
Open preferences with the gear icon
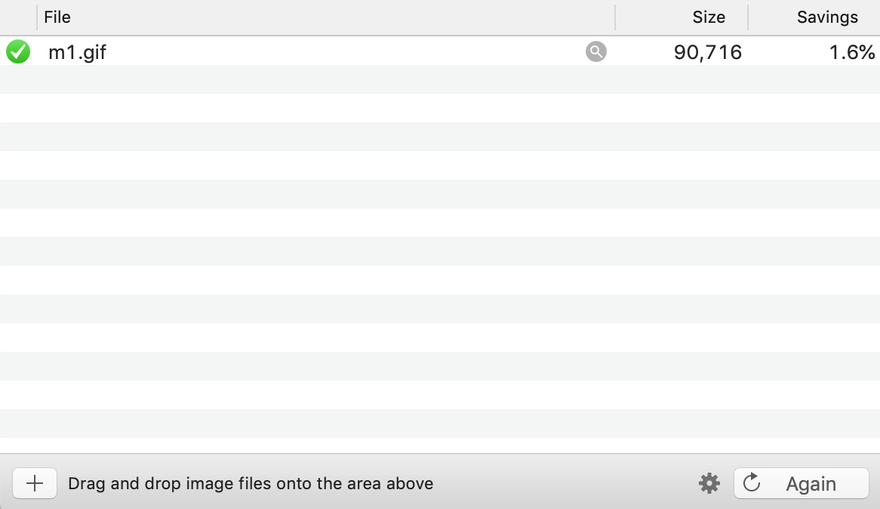tap(709, 483)
